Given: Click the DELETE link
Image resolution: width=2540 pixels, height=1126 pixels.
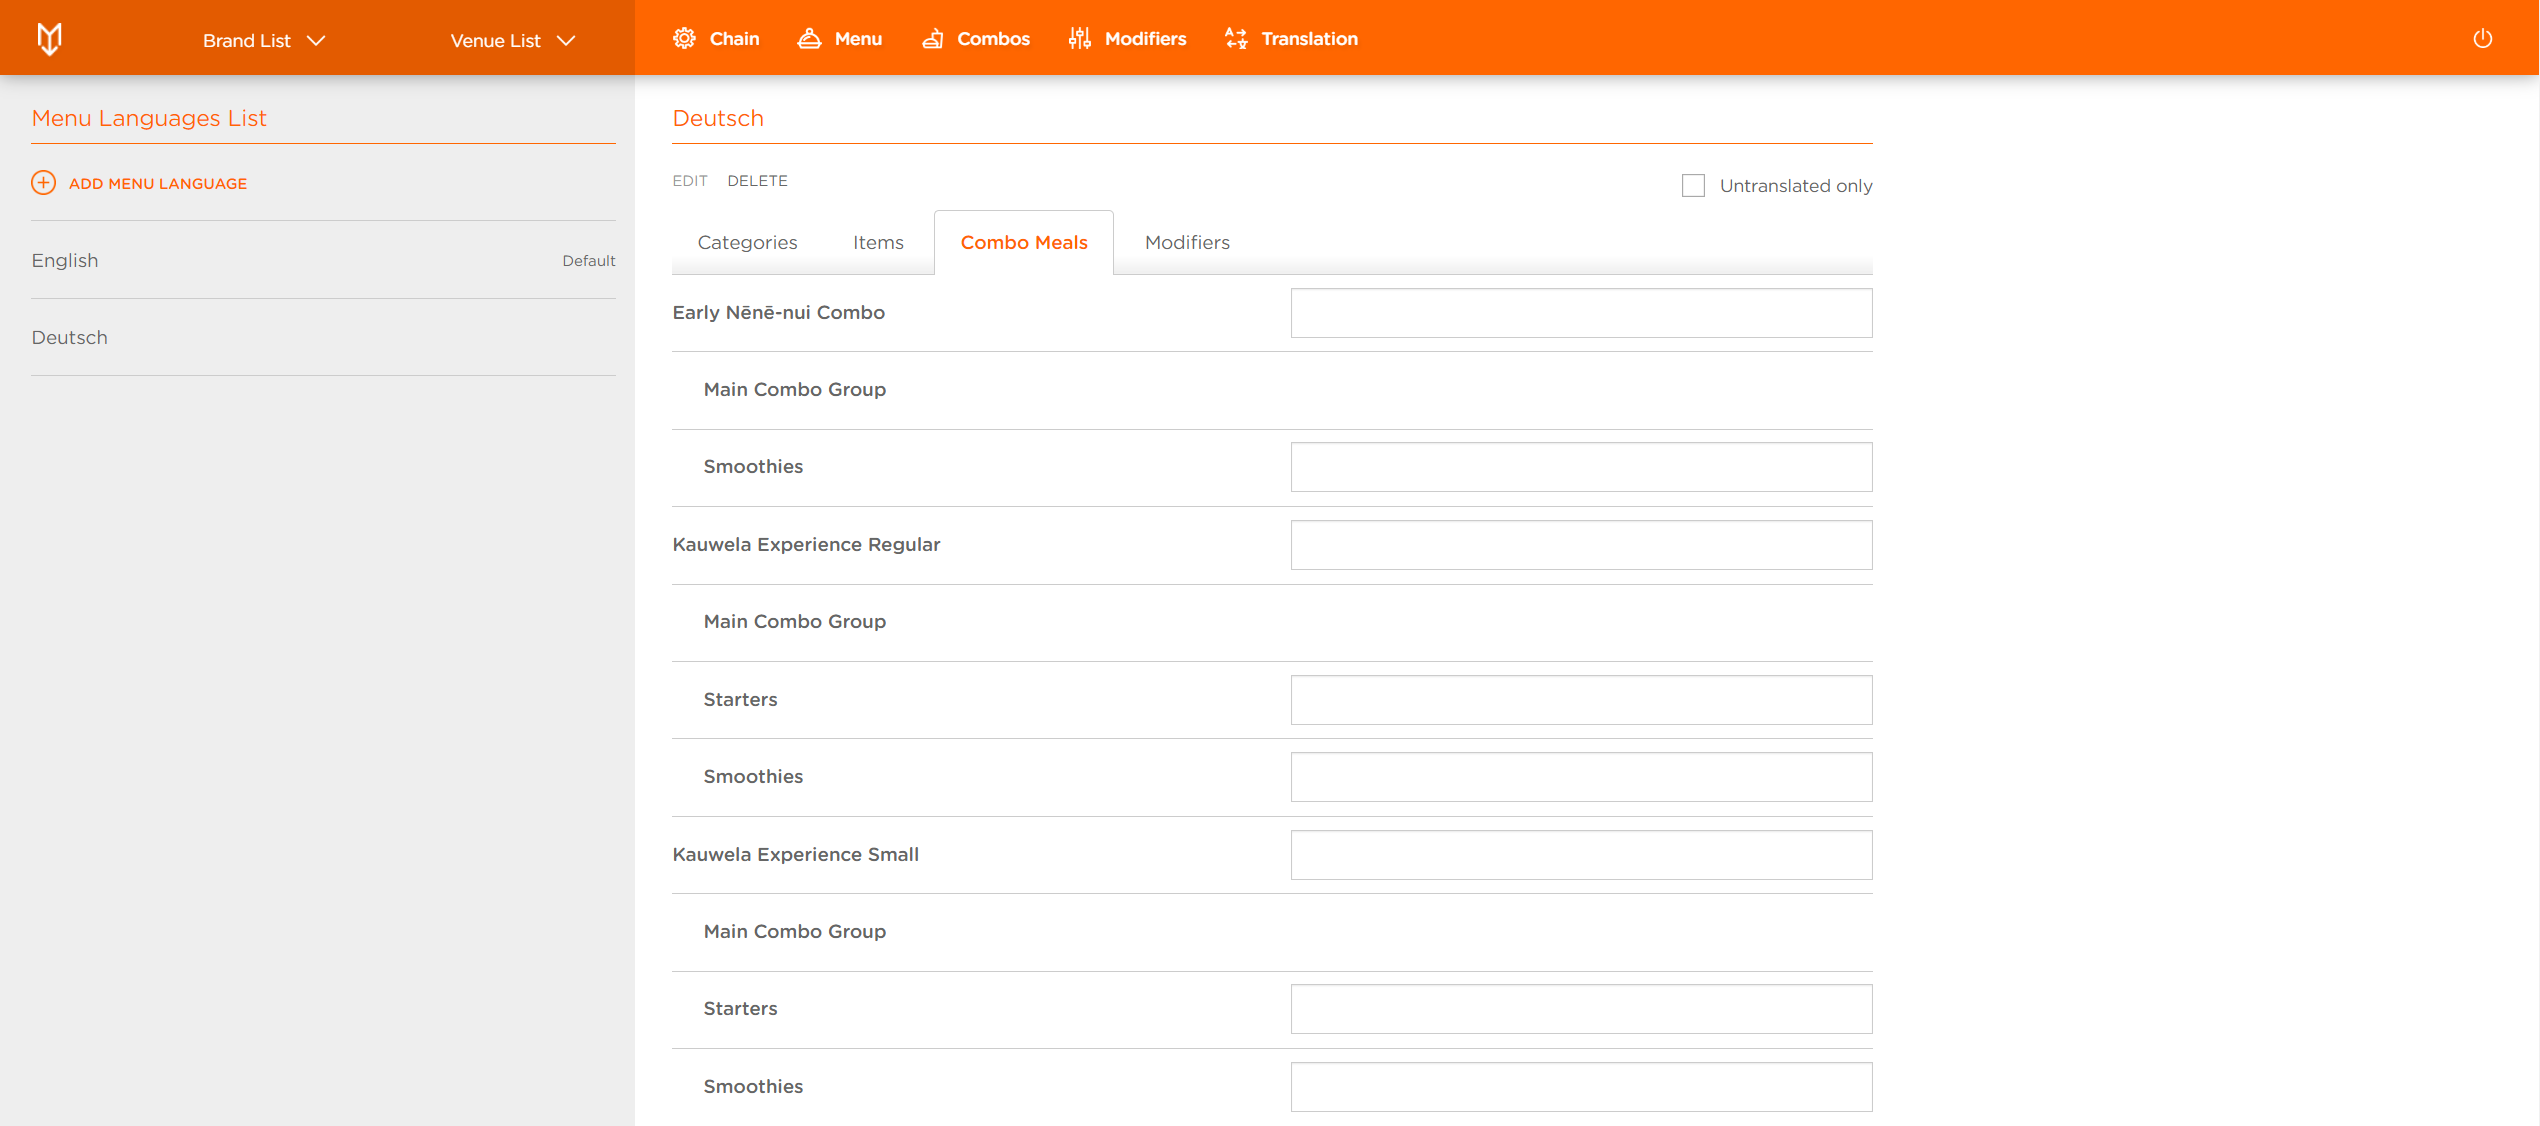Looking at the screenshot, I should tap(757, 181).
